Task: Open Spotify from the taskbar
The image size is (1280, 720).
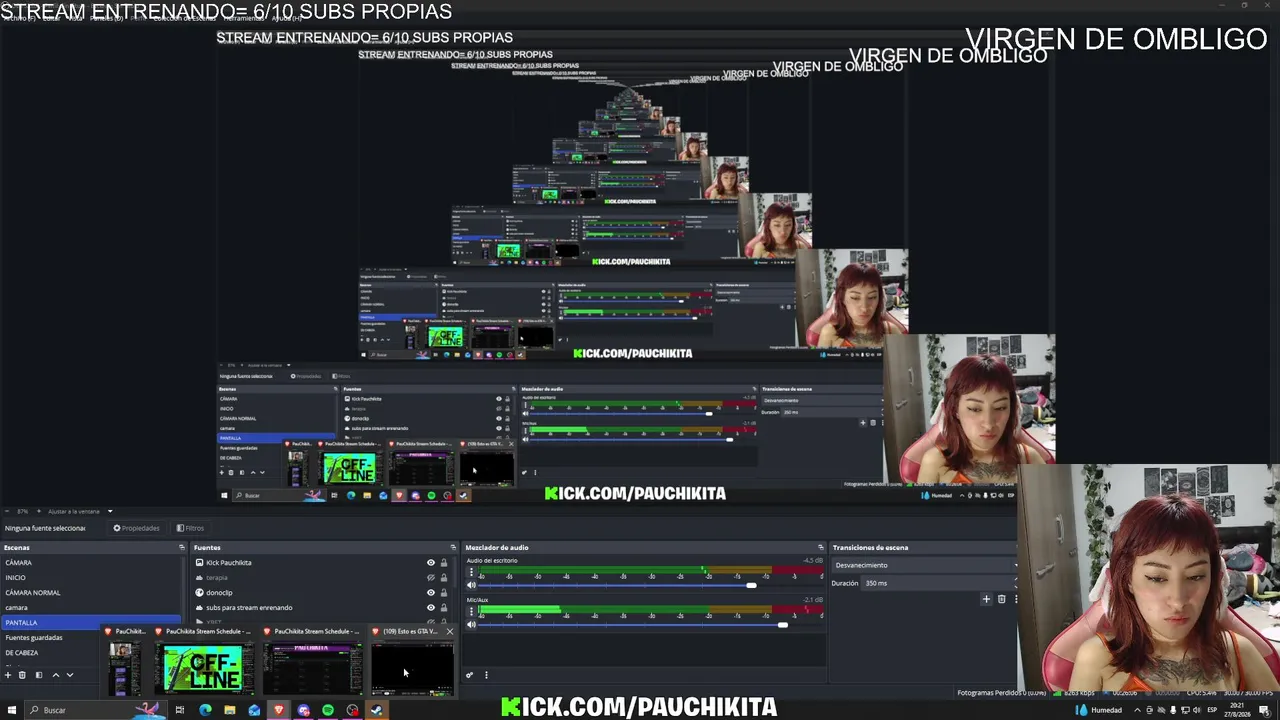Action: point(327,710)
